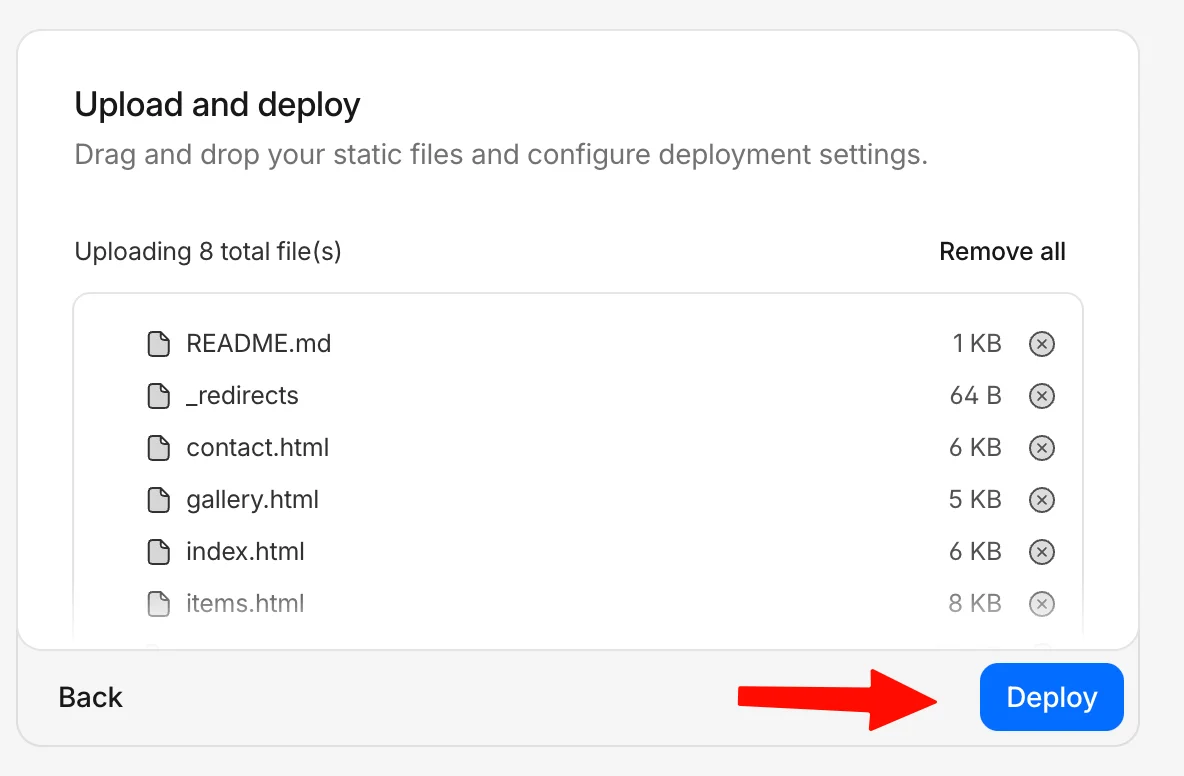1184x776 pixels.
Task: Click the Deploy button
Action: [x=1051, y=696]
